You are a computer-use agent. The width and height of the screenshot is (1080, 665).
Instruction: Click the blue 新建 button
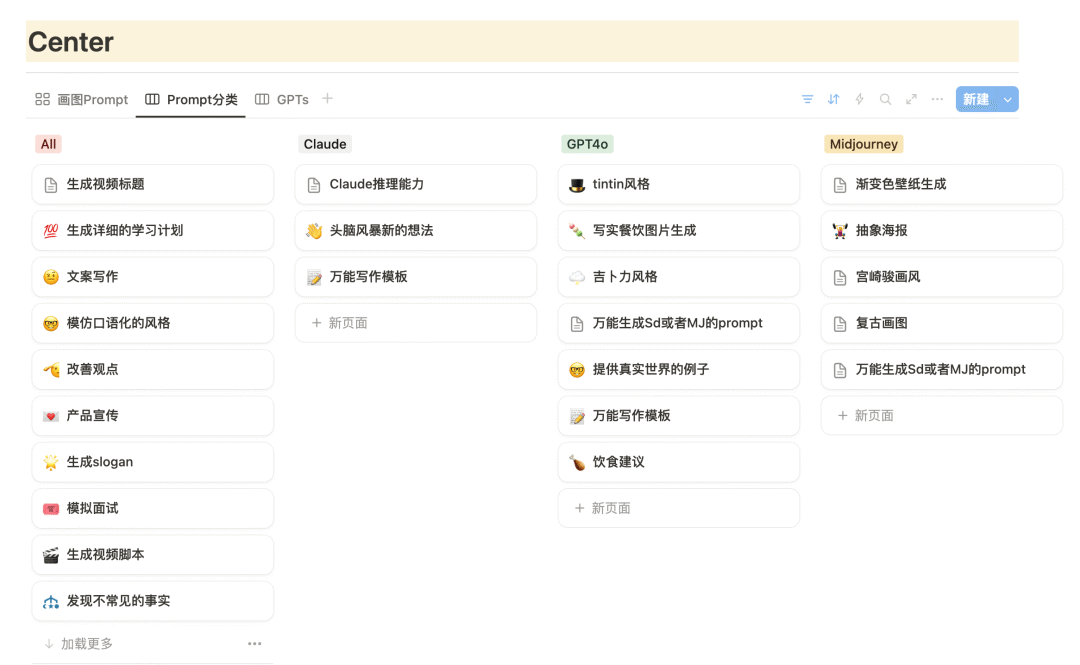977,99
